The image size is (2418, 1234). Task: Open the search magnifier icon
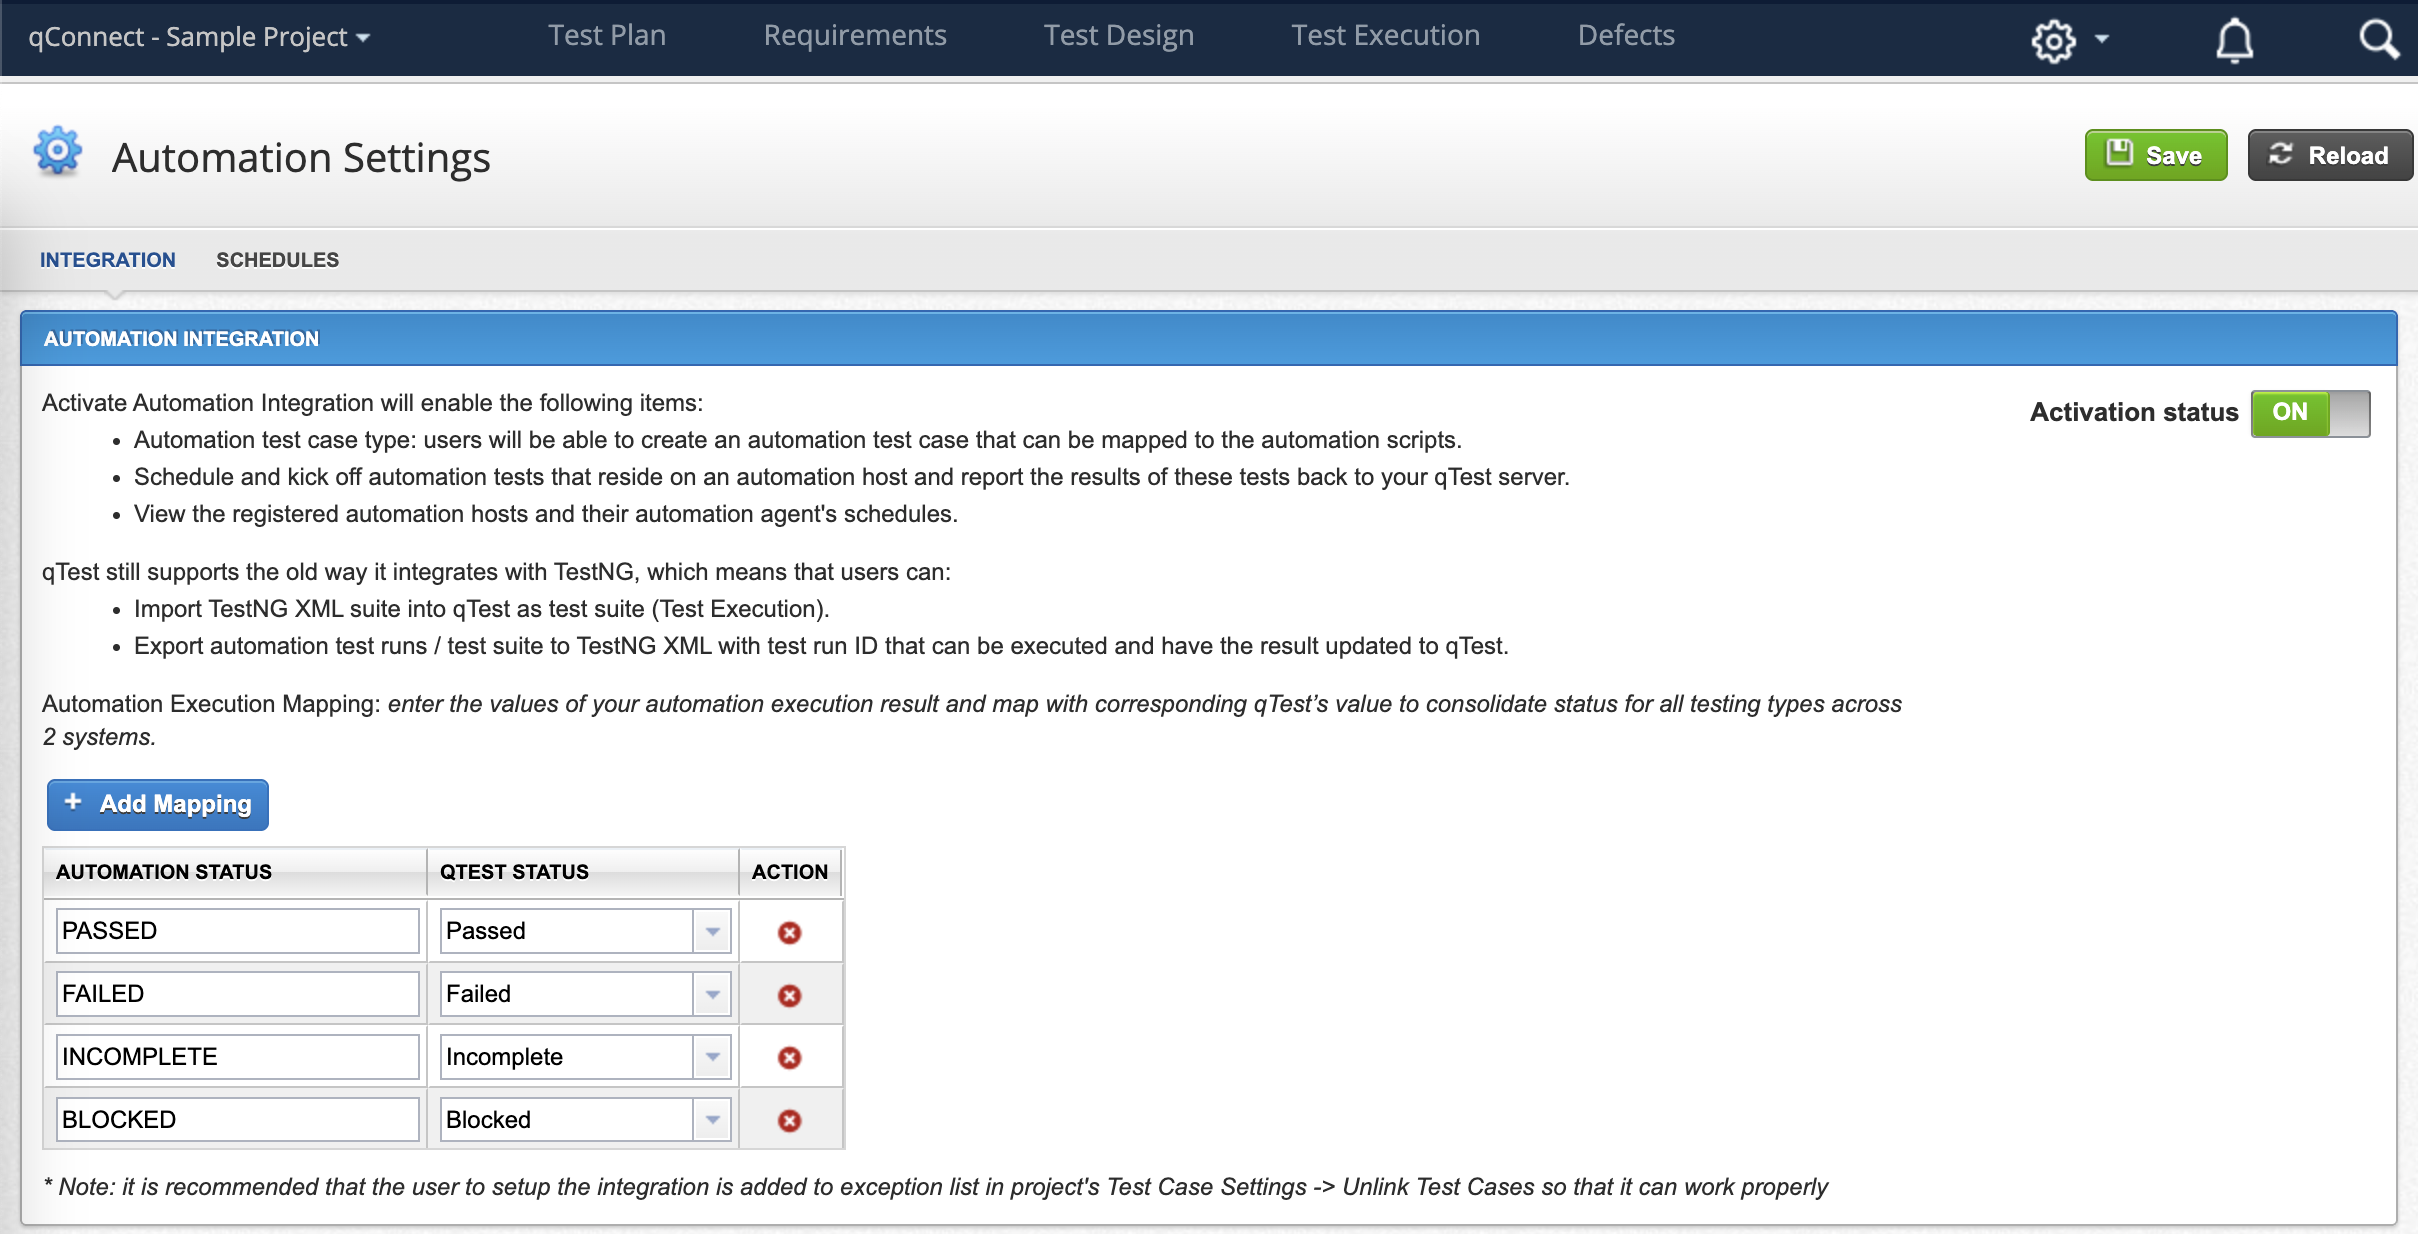click(x=2378, y=40)
